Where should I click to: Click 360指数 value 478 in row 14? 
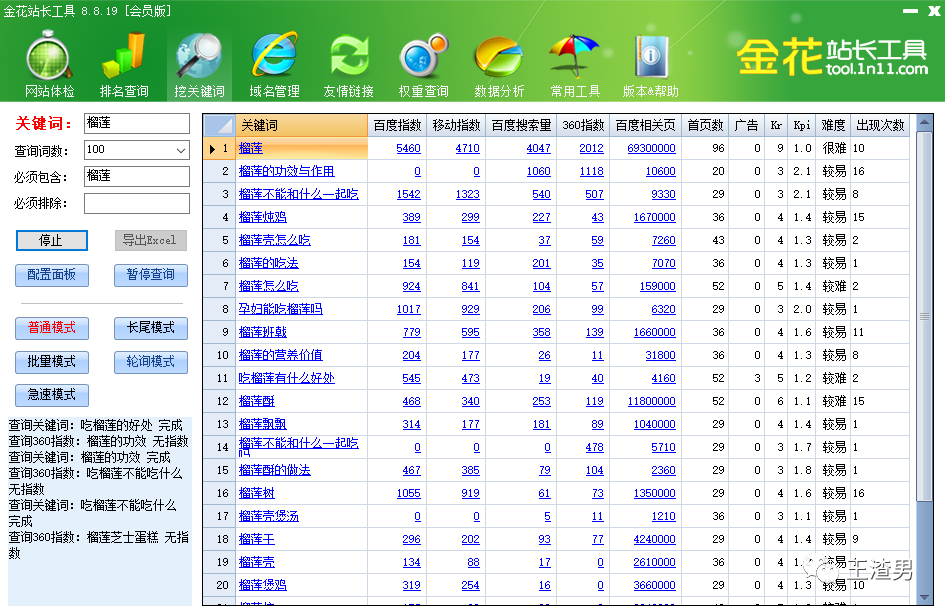(x=594, y=447)
